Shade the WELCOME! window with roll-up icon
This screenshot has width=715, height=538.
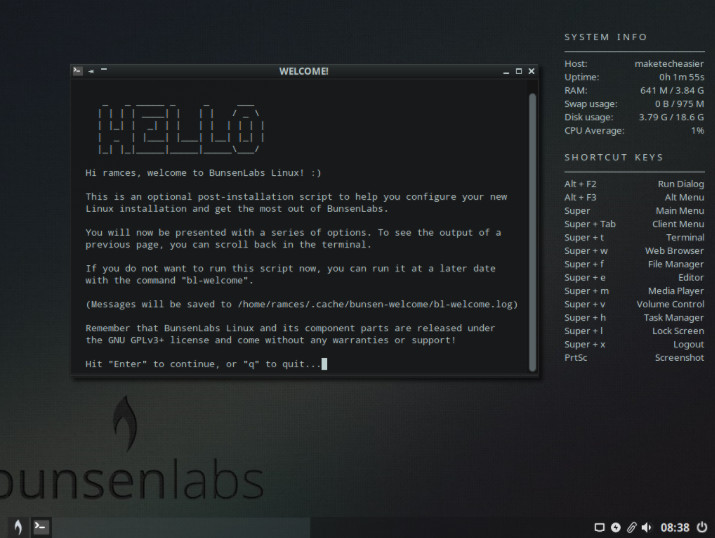(104, 70)
